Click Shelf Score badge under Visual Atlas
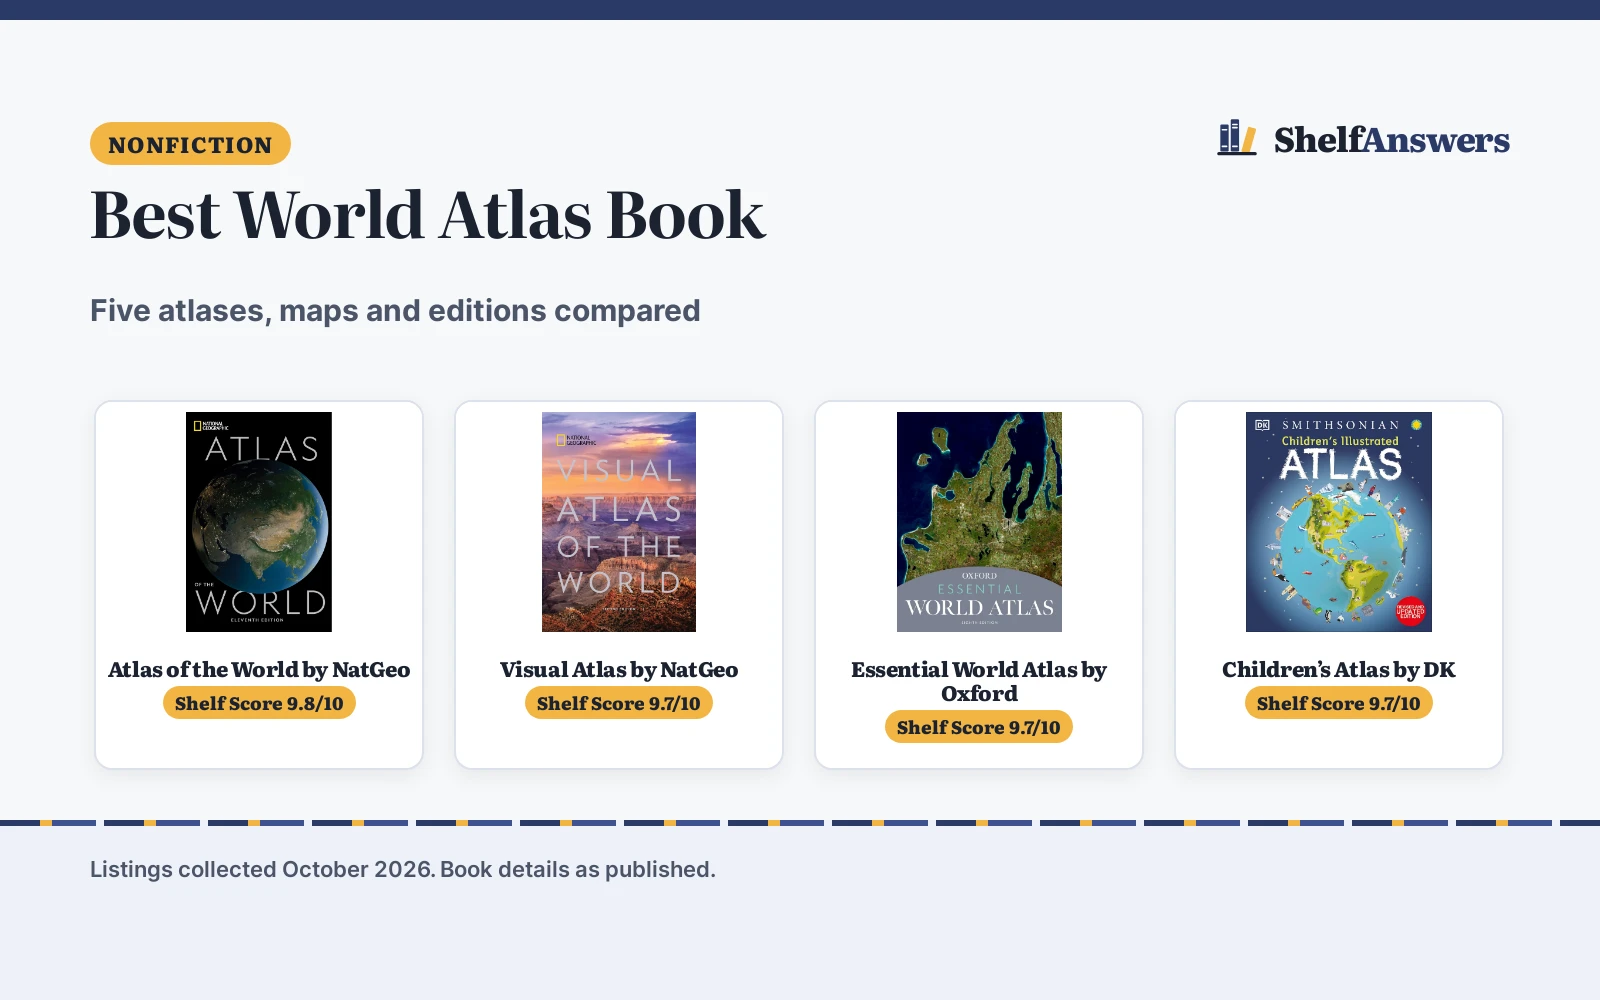 [619, 703]
